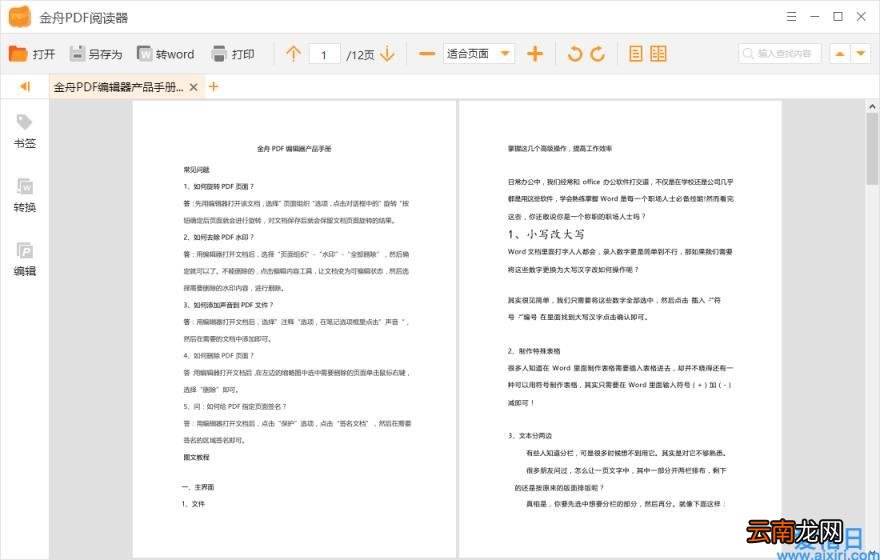Switch to two-page view
This screenshot has width=880, height=560.
[x=658, y=54]
